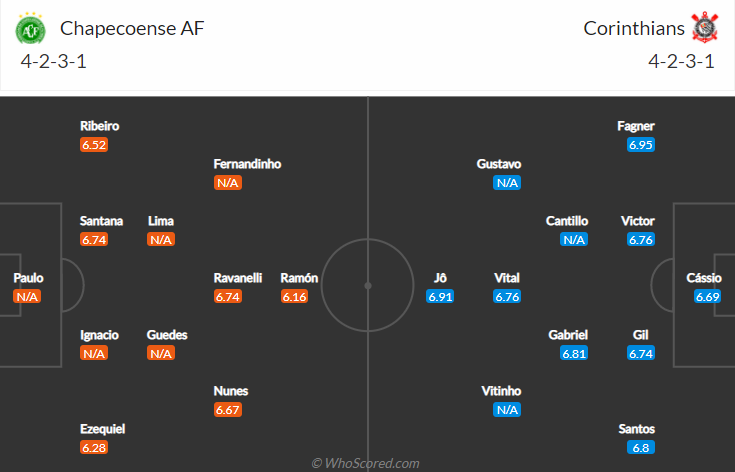Click the Corinthians club crest
This screenshot has height=472, width=735.
pyautogui.click(x=705, y=27)
